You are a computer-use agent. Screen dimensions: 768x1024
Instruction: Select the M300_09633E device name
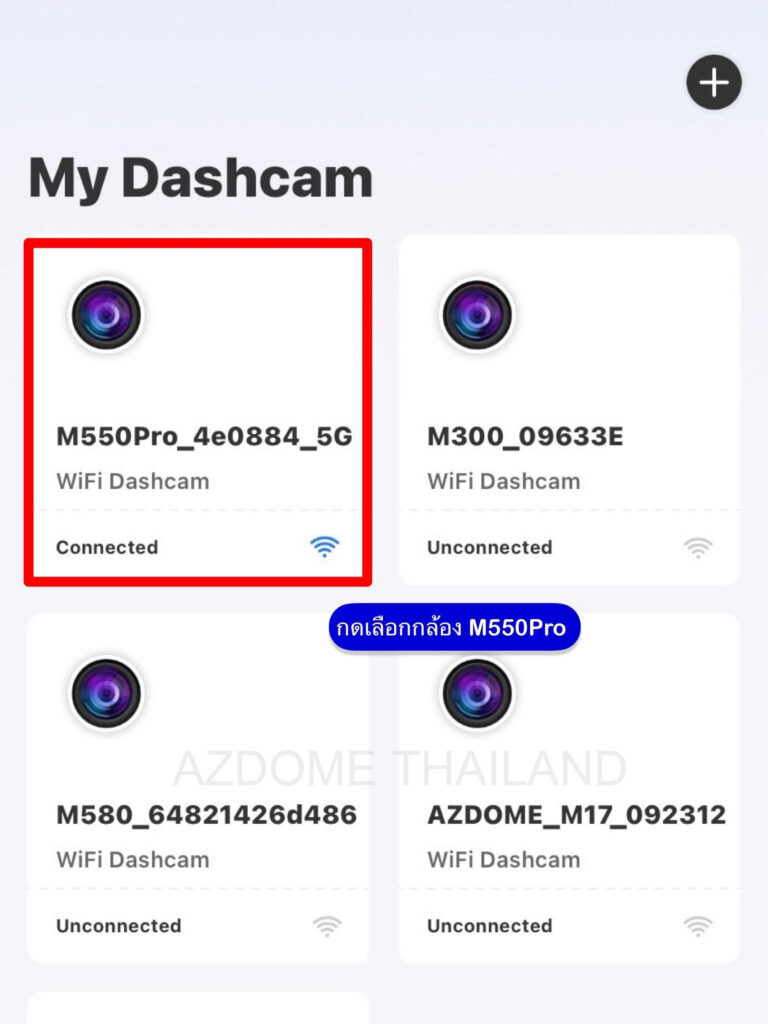[525, 436]
